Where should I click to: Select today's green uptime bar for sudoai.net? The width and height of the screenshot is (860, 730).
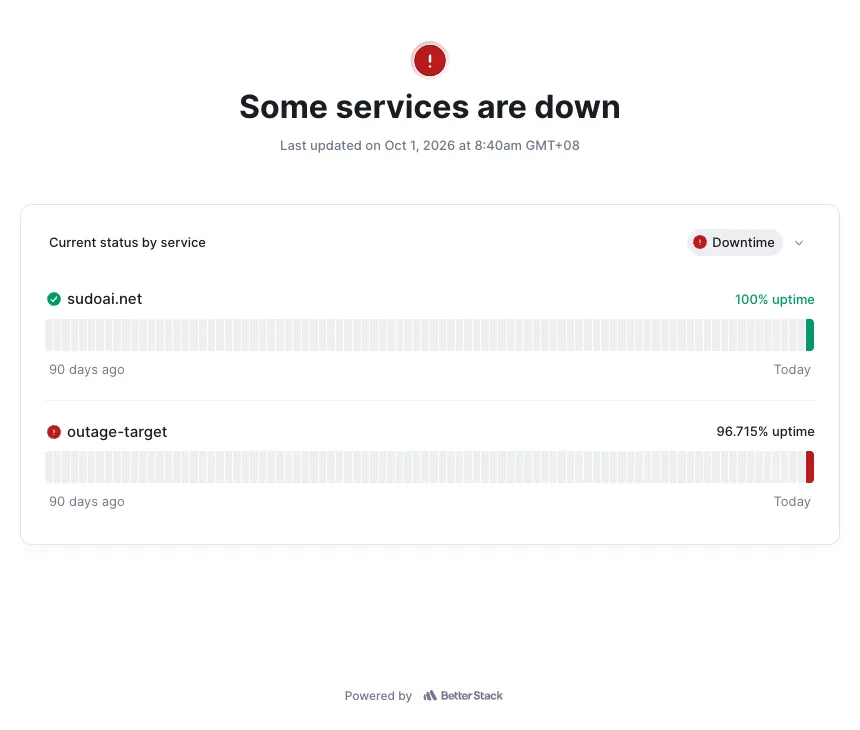(x=810, y=335)
